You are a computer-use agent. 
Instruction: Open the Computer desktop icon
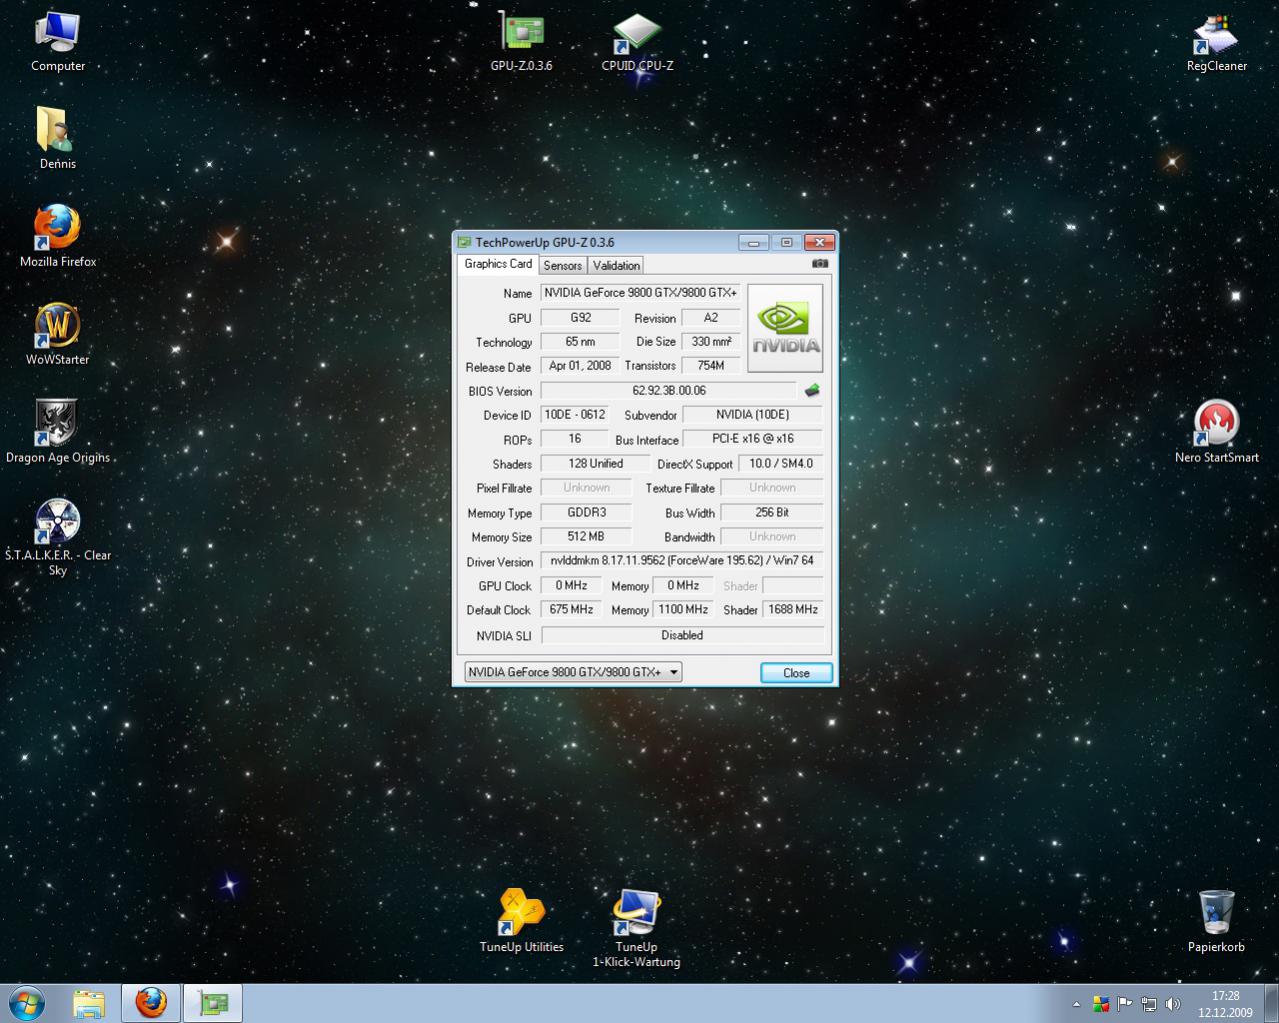(x=57, y=42)
